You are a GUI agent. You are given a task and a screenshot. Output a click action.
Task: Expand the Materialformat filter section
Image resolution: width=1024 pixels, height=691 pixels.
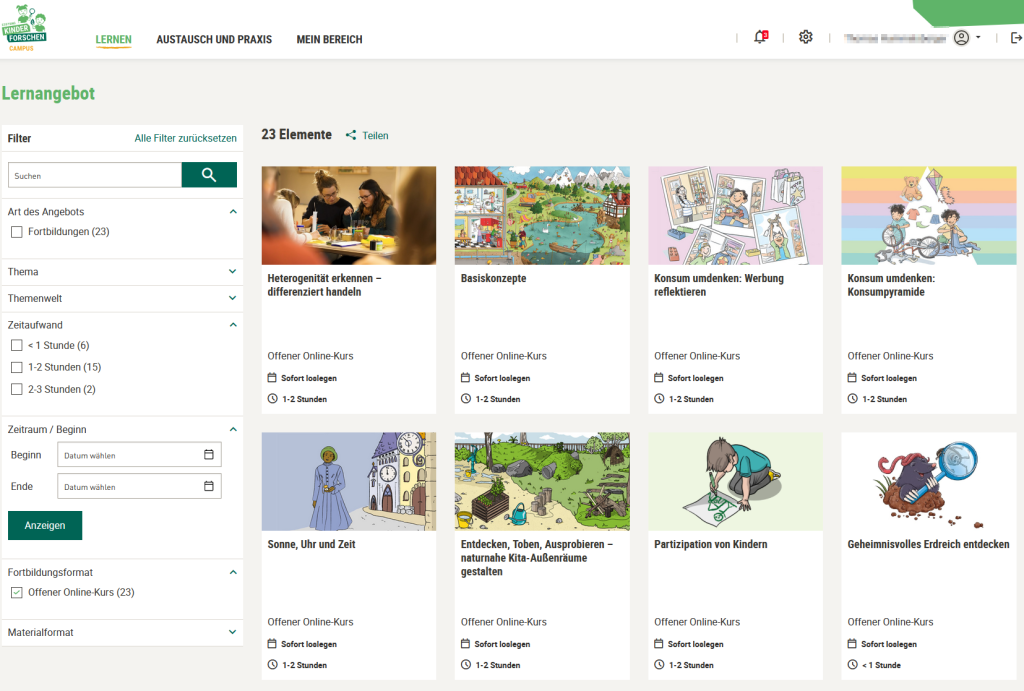tap(232, 632)
